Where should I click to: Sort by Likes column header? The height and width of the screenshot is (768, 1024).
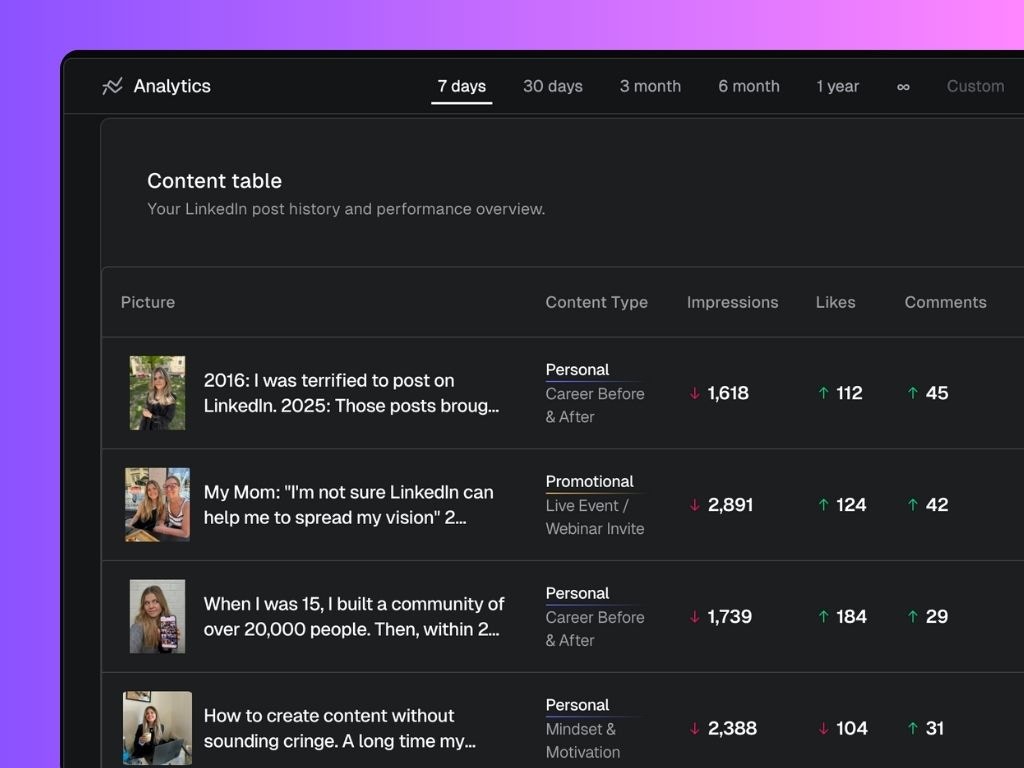tap(835, 302)
